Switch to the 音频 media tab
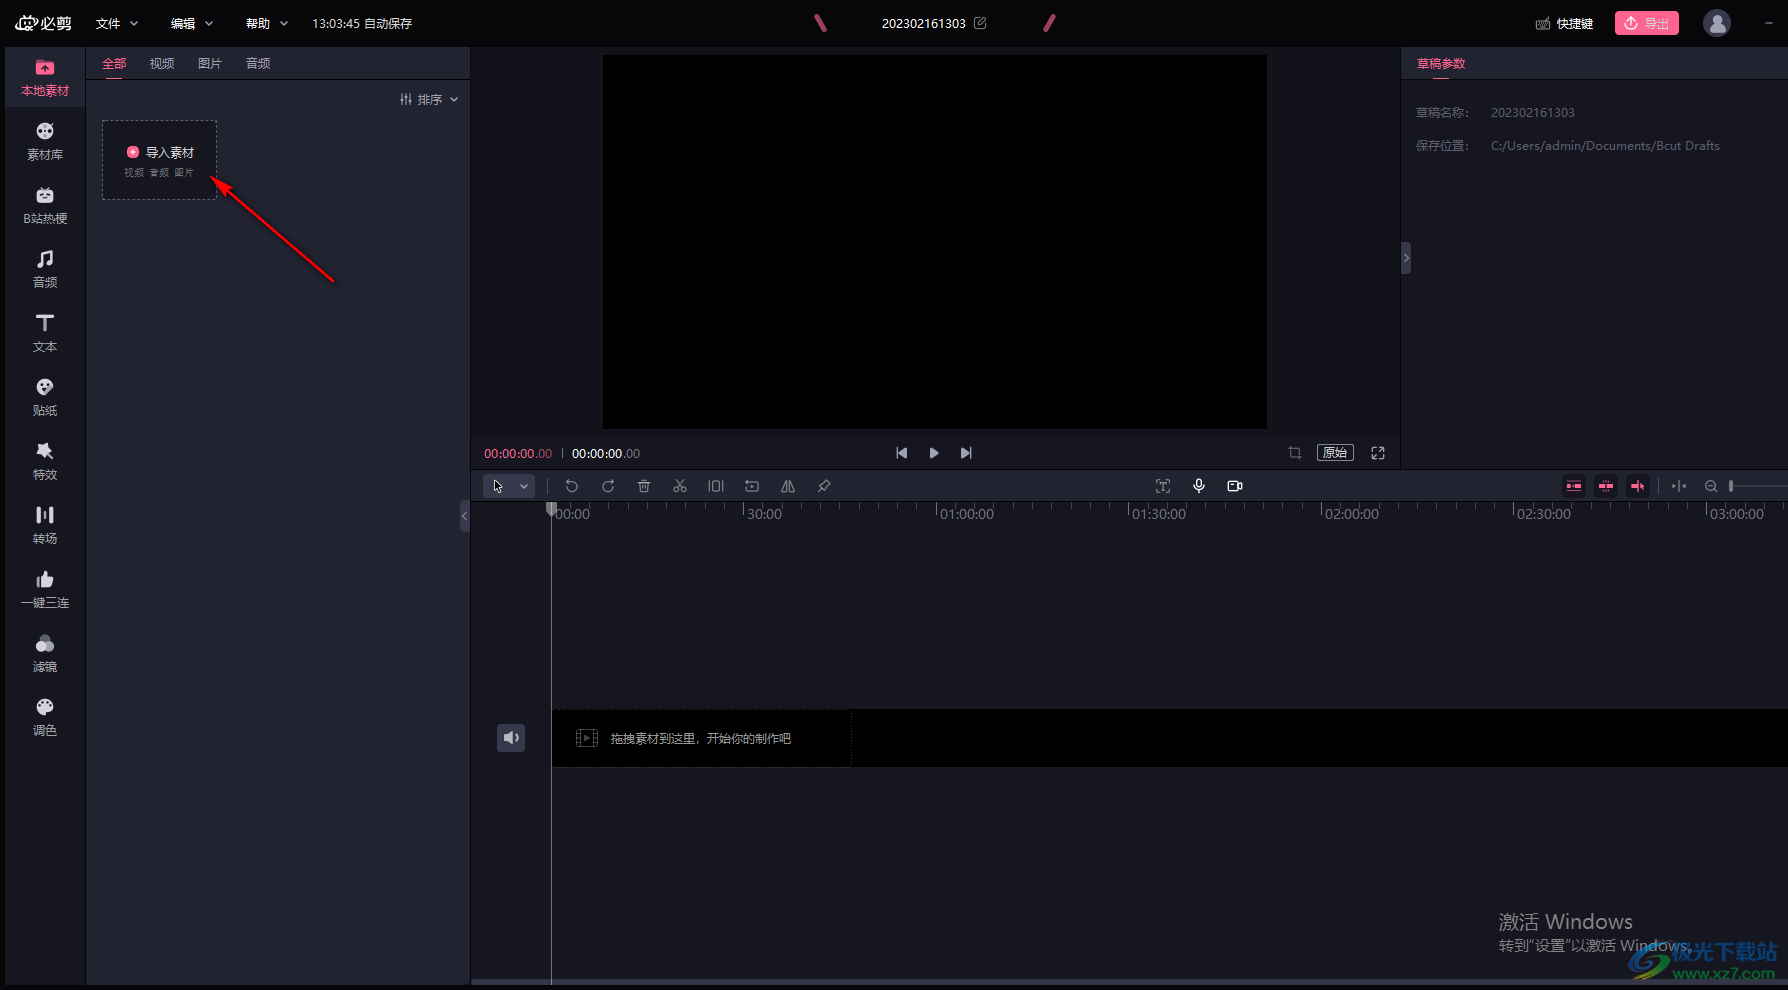The width and height of the screenshot is (1788, 990). click(258, 63)
